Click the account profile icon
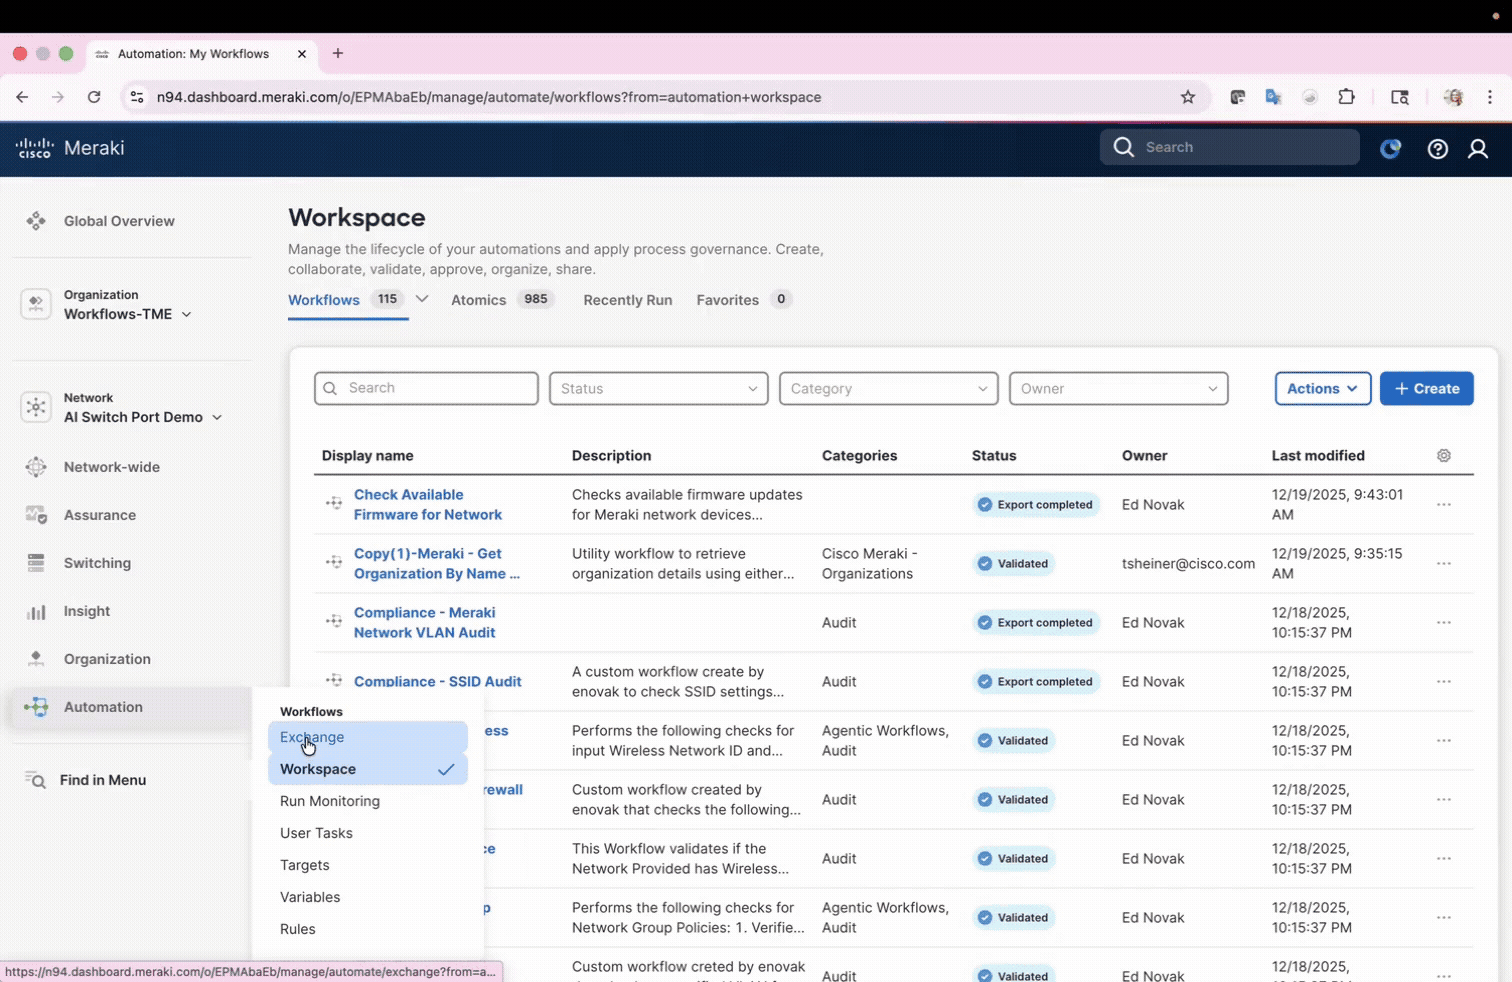 pos(1478,148)
